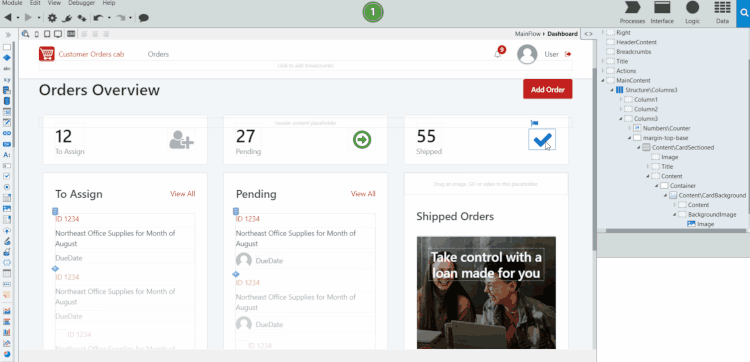Select the Radio Button widget in toolbox
Viewport: 750px width, 362px height.
(7, 187)
